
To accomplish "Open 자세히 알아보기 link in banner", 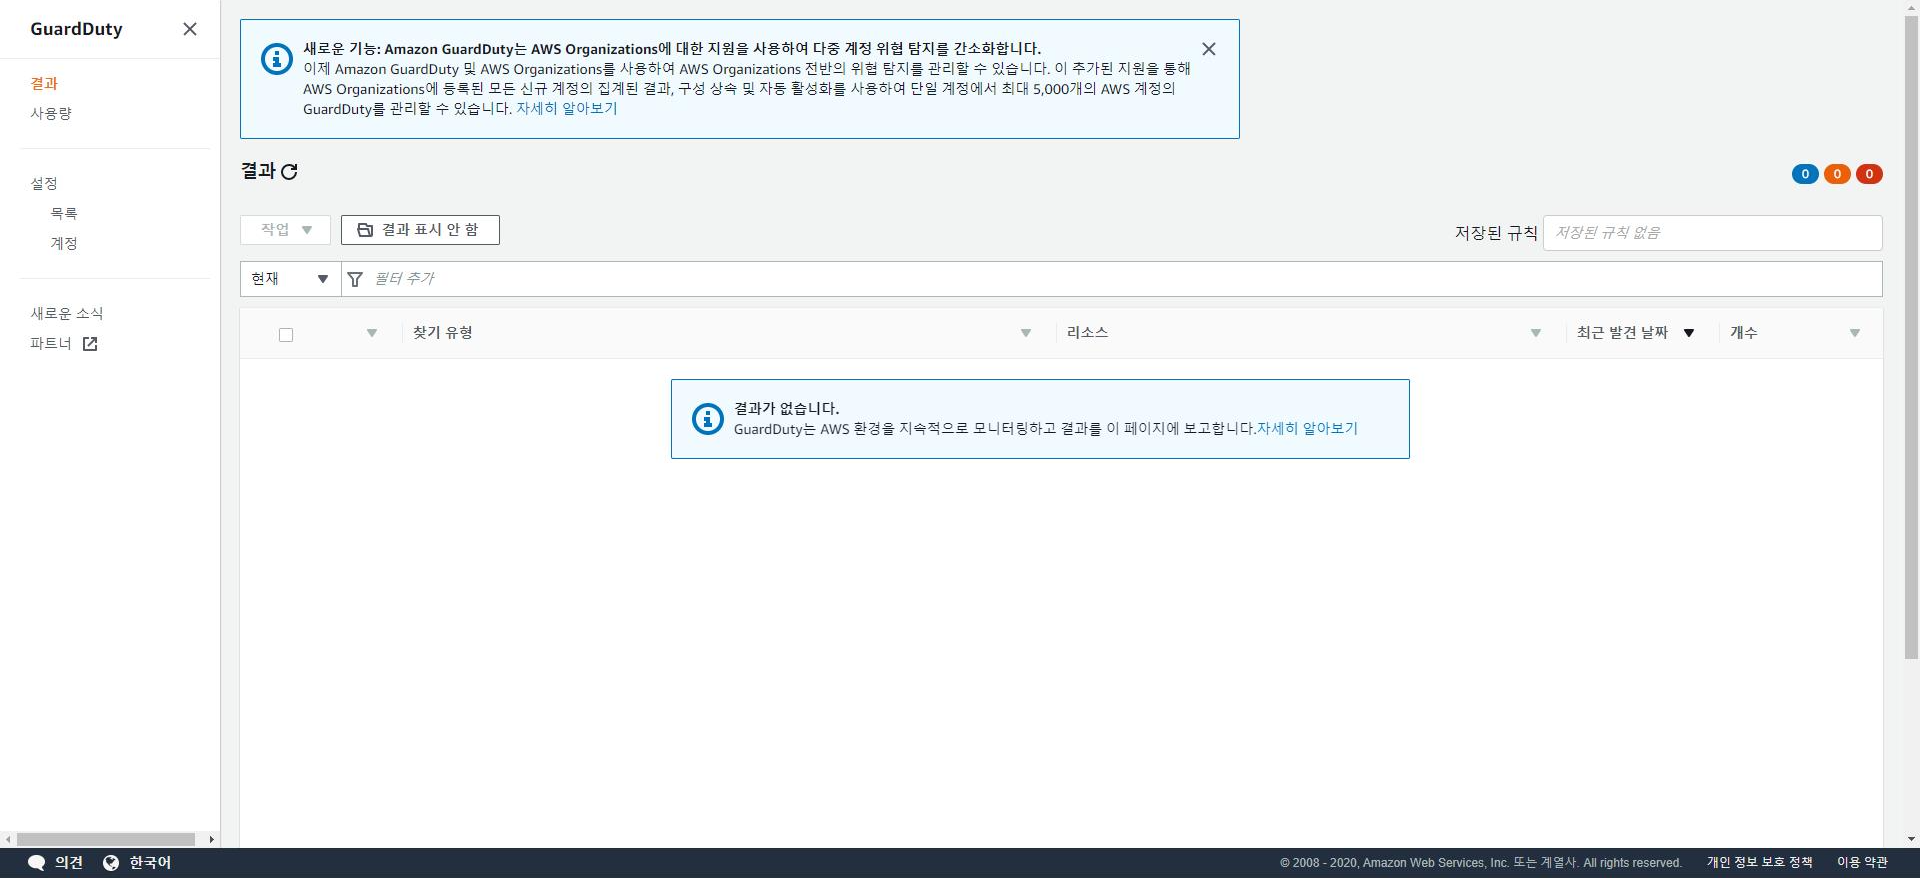I will [567, 109].
